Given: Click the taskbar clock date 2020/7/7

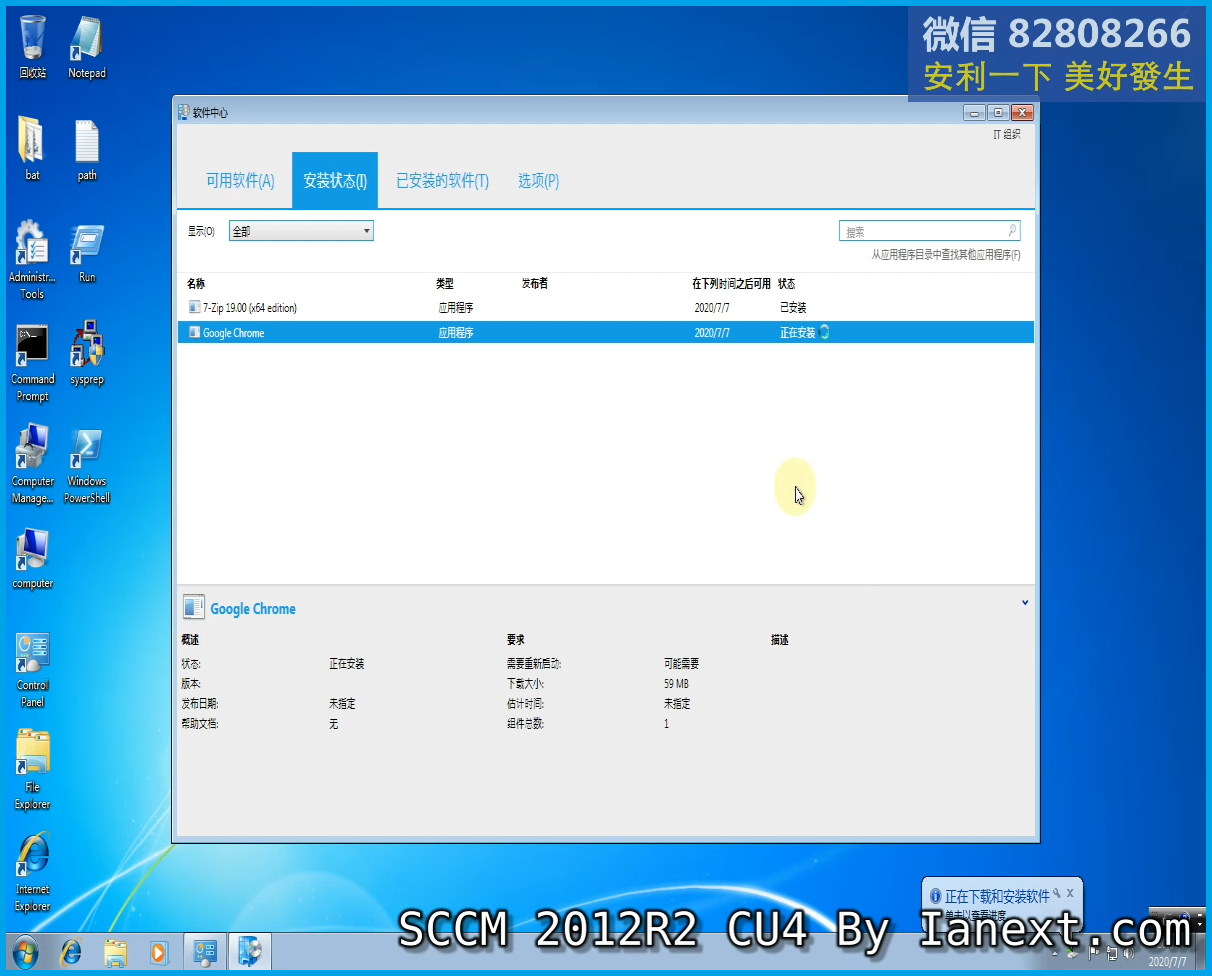Looking at the screenshot, I should (x=1167, y=962).
